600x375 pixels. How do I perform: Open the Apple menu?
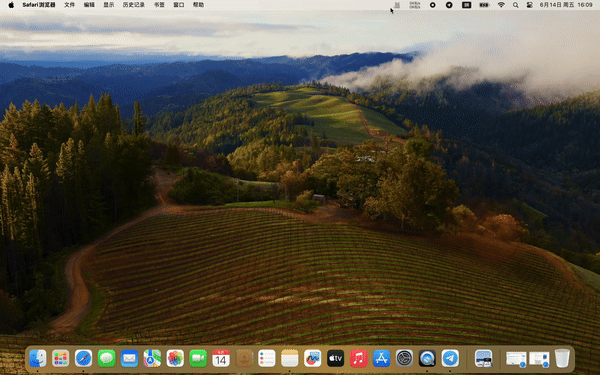click(11, 5)
